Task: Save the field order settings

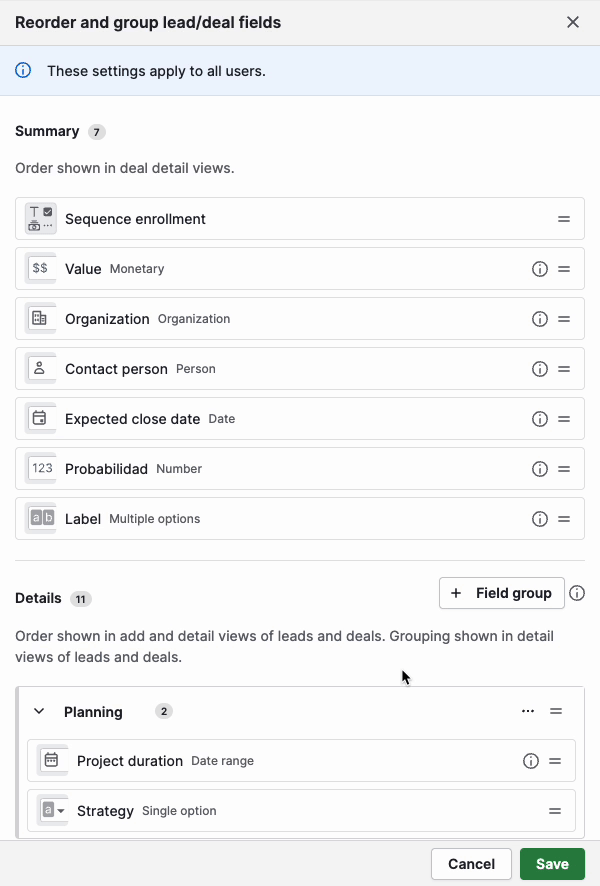Action: (552, 864)
